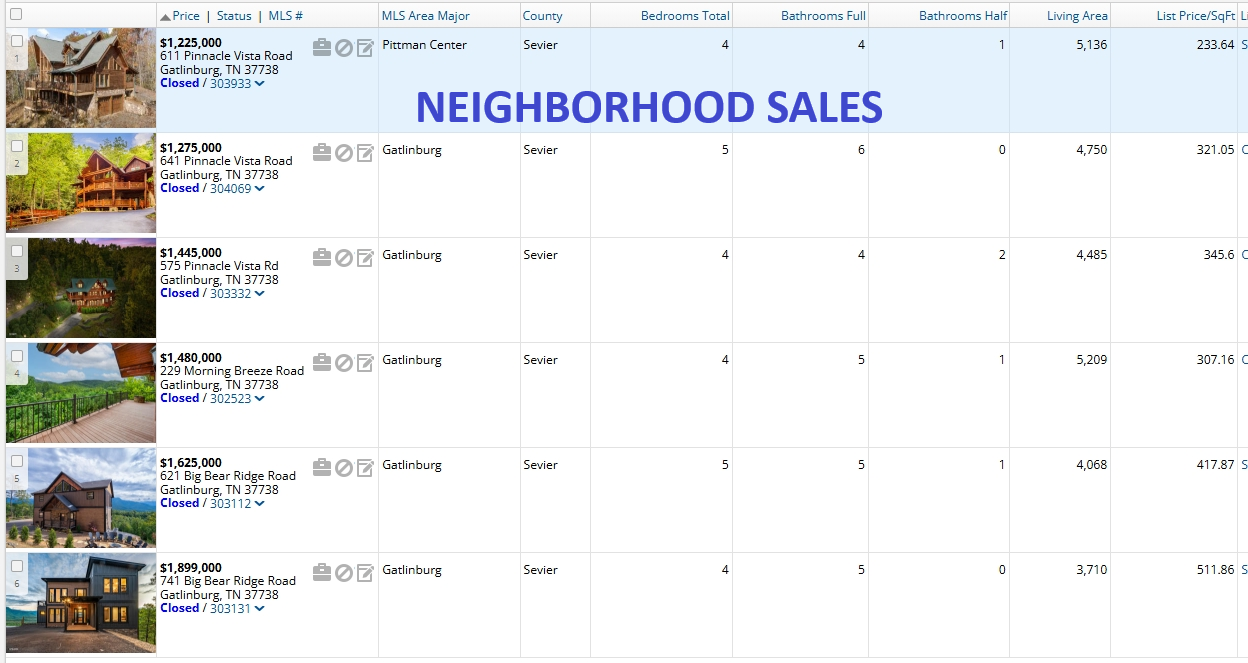1248x663 pixels.
Task: Tick the checkbox for 229 Morning Breeze Road
Action: point(17,356)
